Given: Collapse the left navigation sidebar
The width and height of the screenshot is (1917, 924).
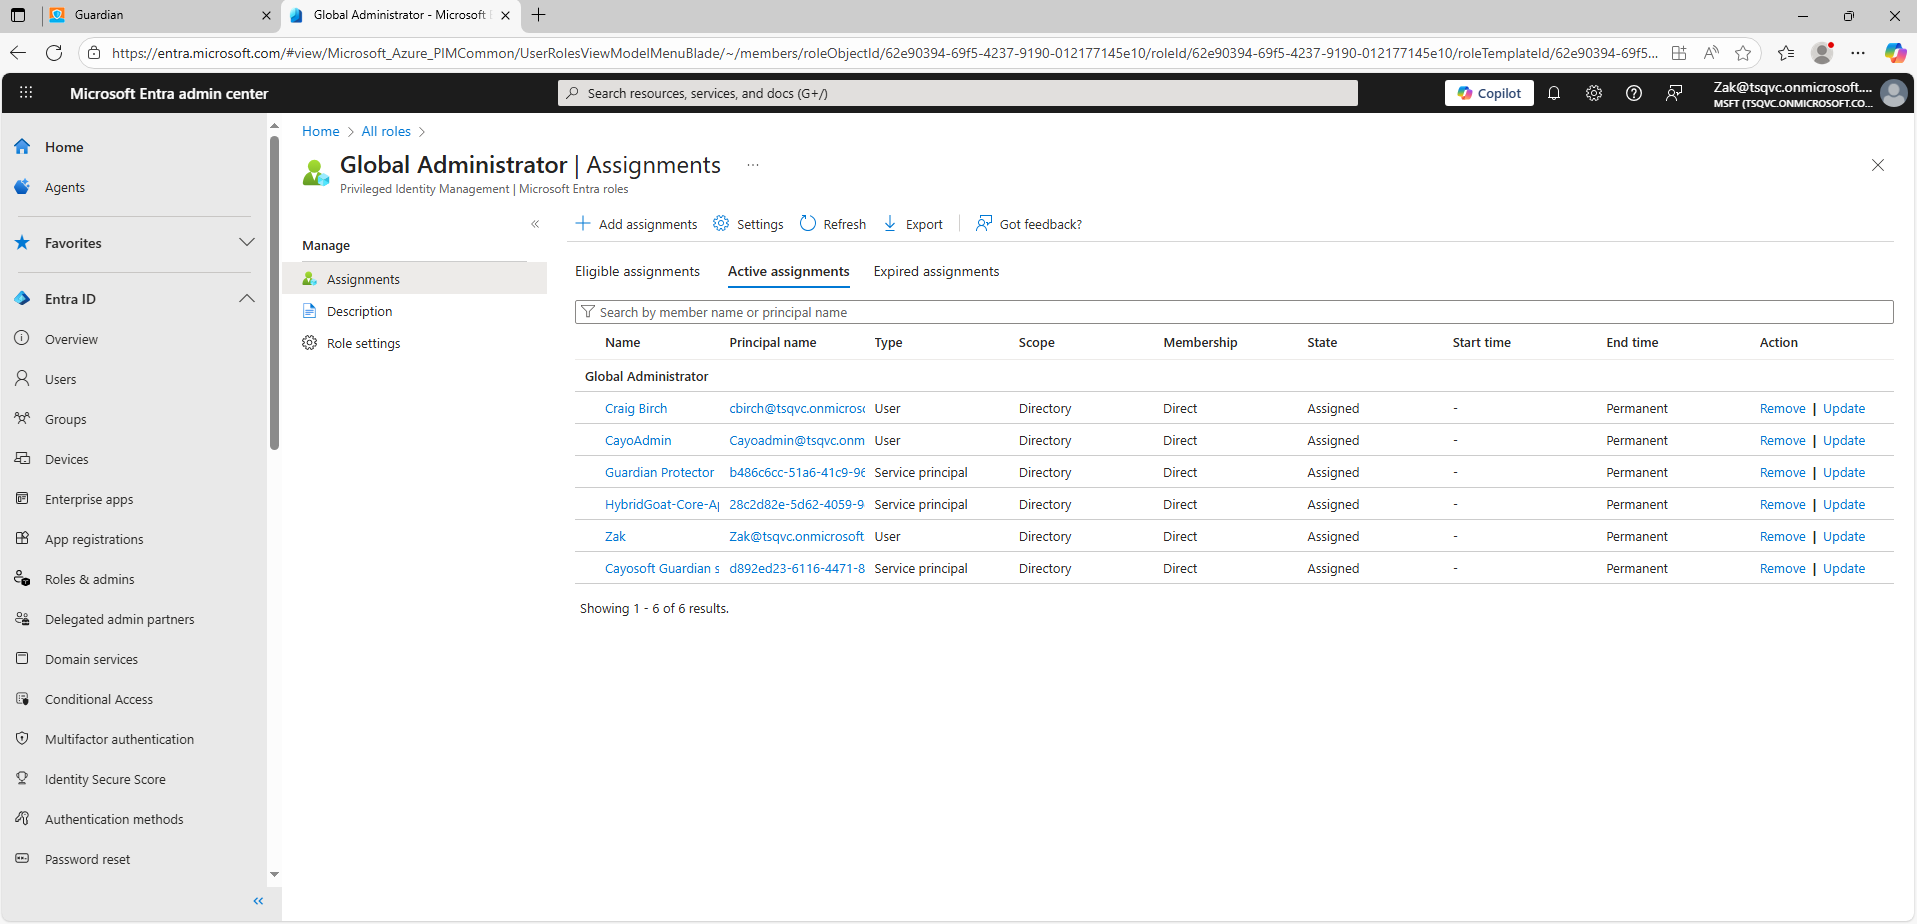Looking at the screenshot, I should [258, 901].
